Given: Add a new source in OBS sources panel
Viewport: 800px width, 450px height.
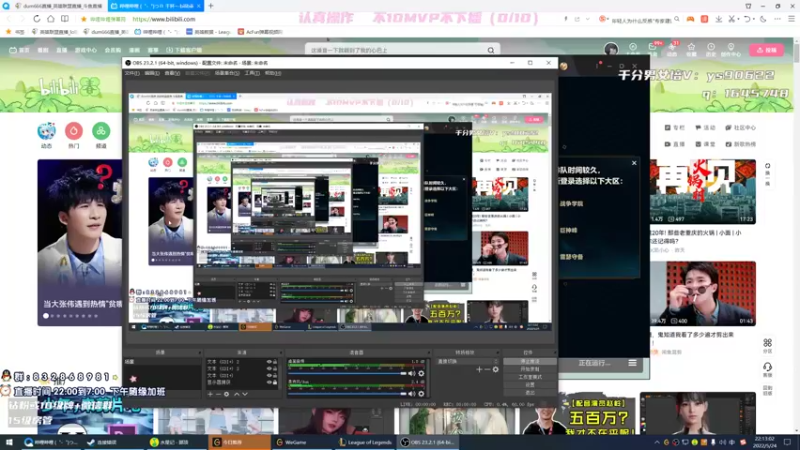Looking at the screenshot, I should pyautogui.click(x=210, y=394).
